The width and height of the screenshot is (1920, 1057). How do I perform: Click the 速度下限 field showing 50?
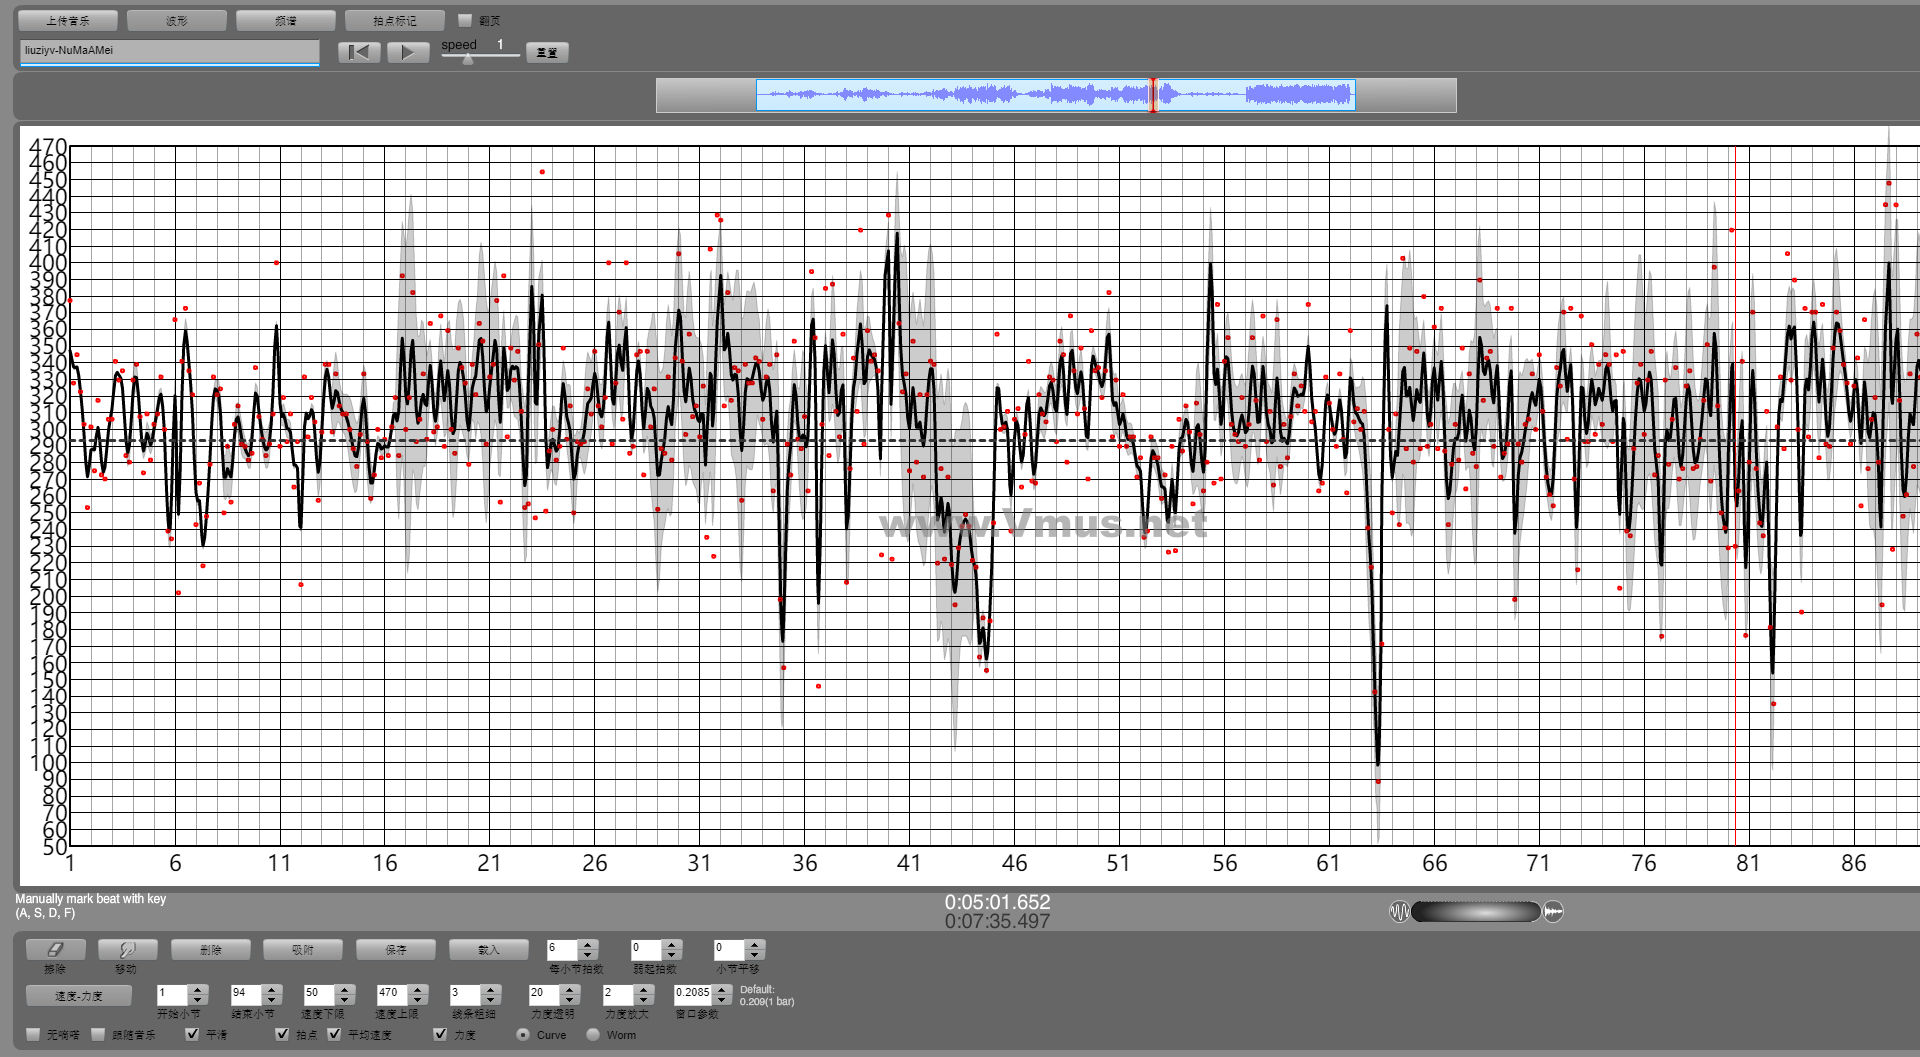[x=320, y=995]
